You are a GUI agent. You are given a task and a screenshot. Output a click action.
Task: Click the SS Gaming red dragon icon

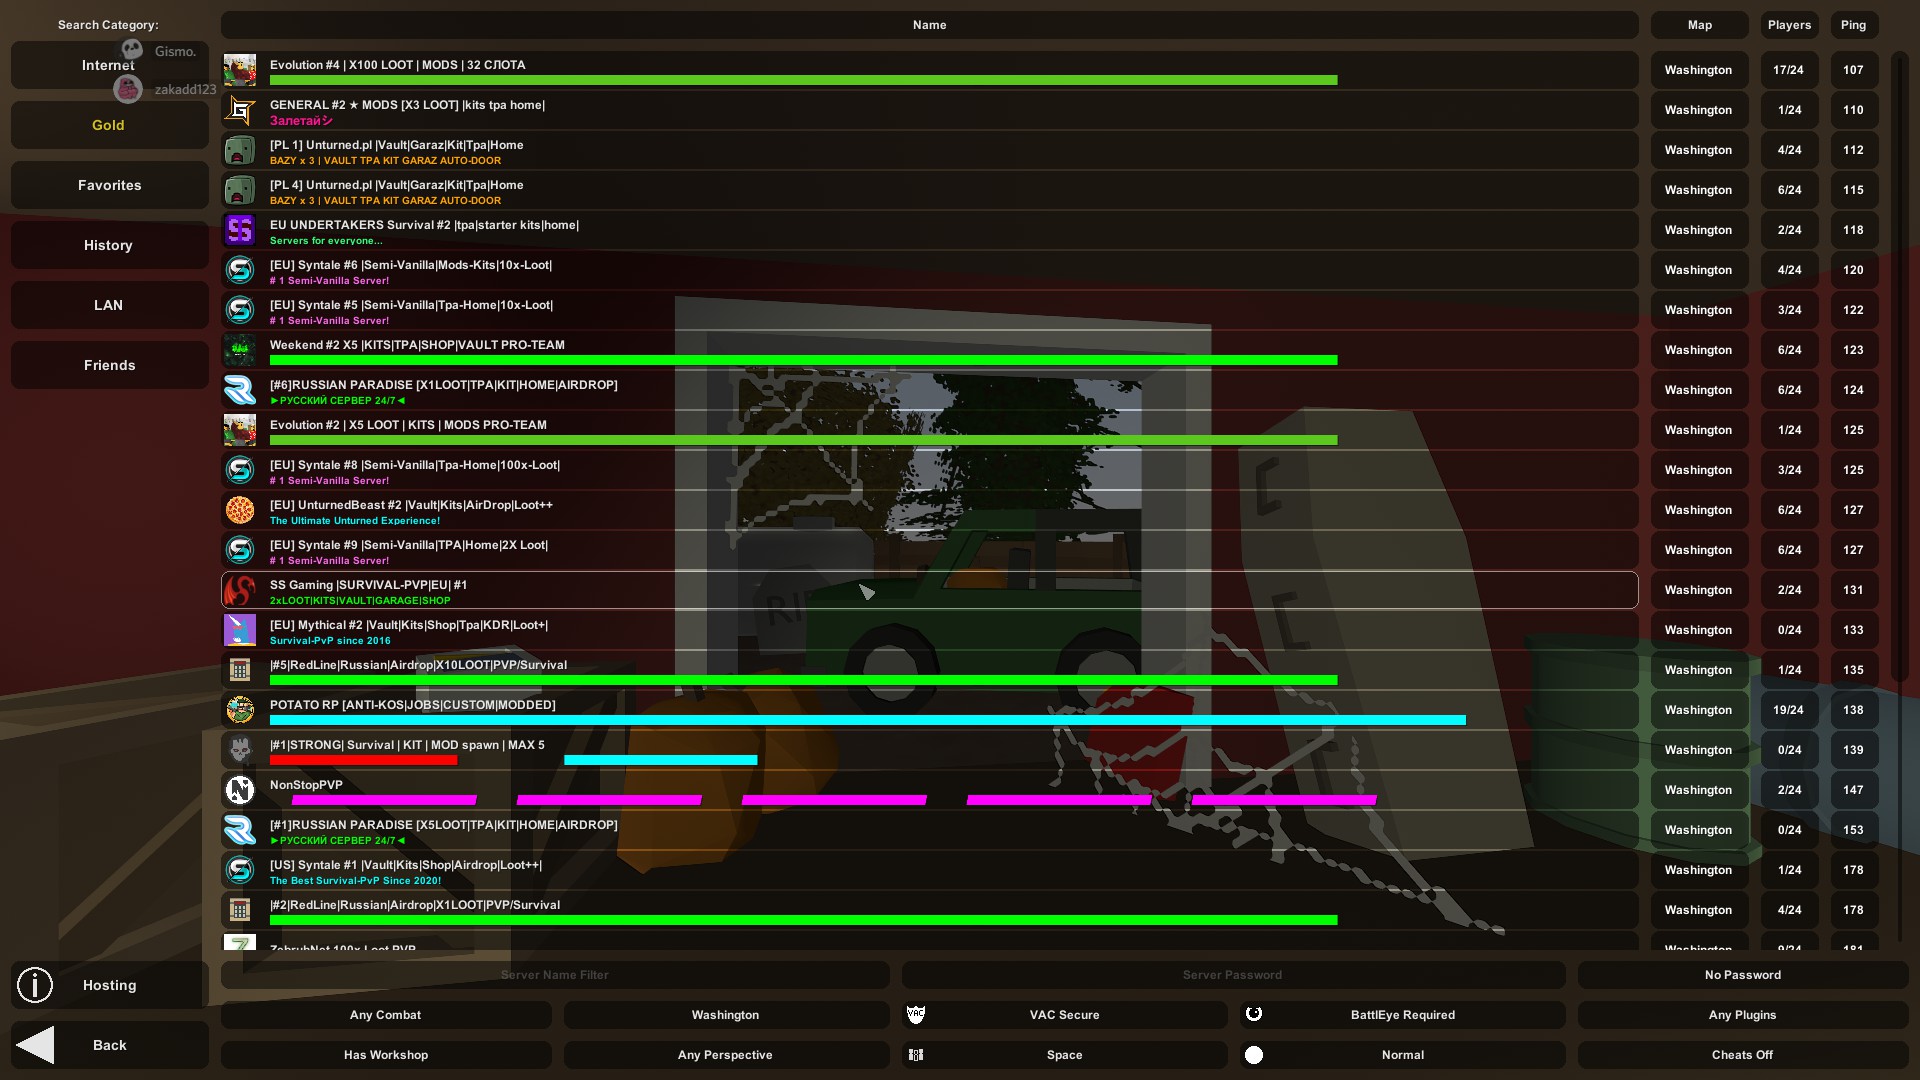click(240, 590)
